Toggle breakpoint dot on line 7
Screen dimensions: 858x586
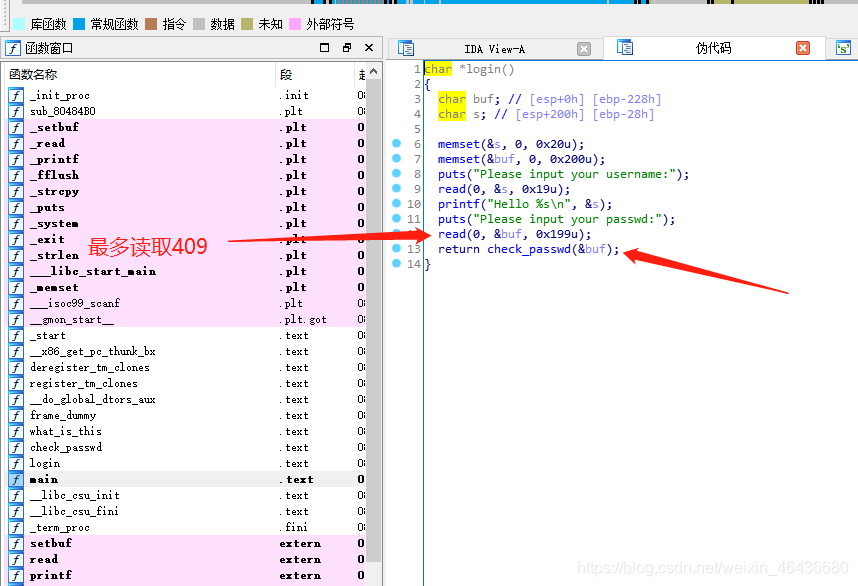[x=397, y=158]
